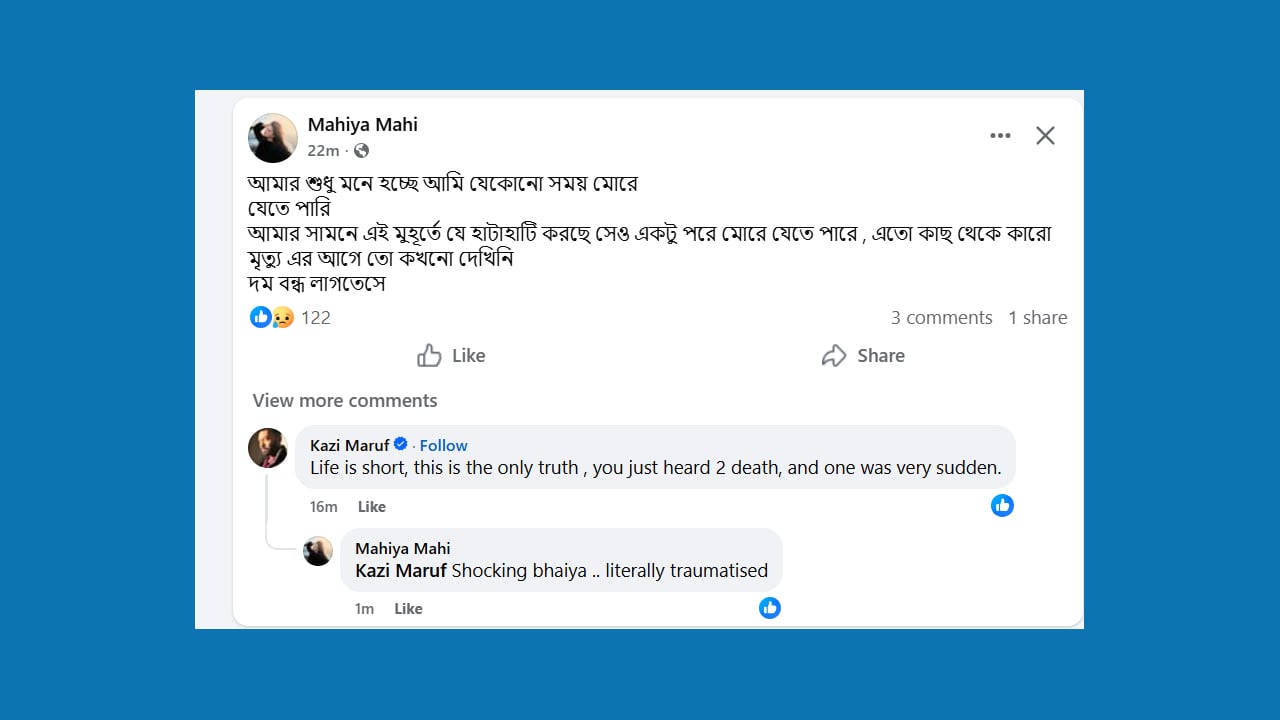1280x720 pixels.
Task: Click Mahiya Mahi's reply profile picture
Action: coord(318,551)
